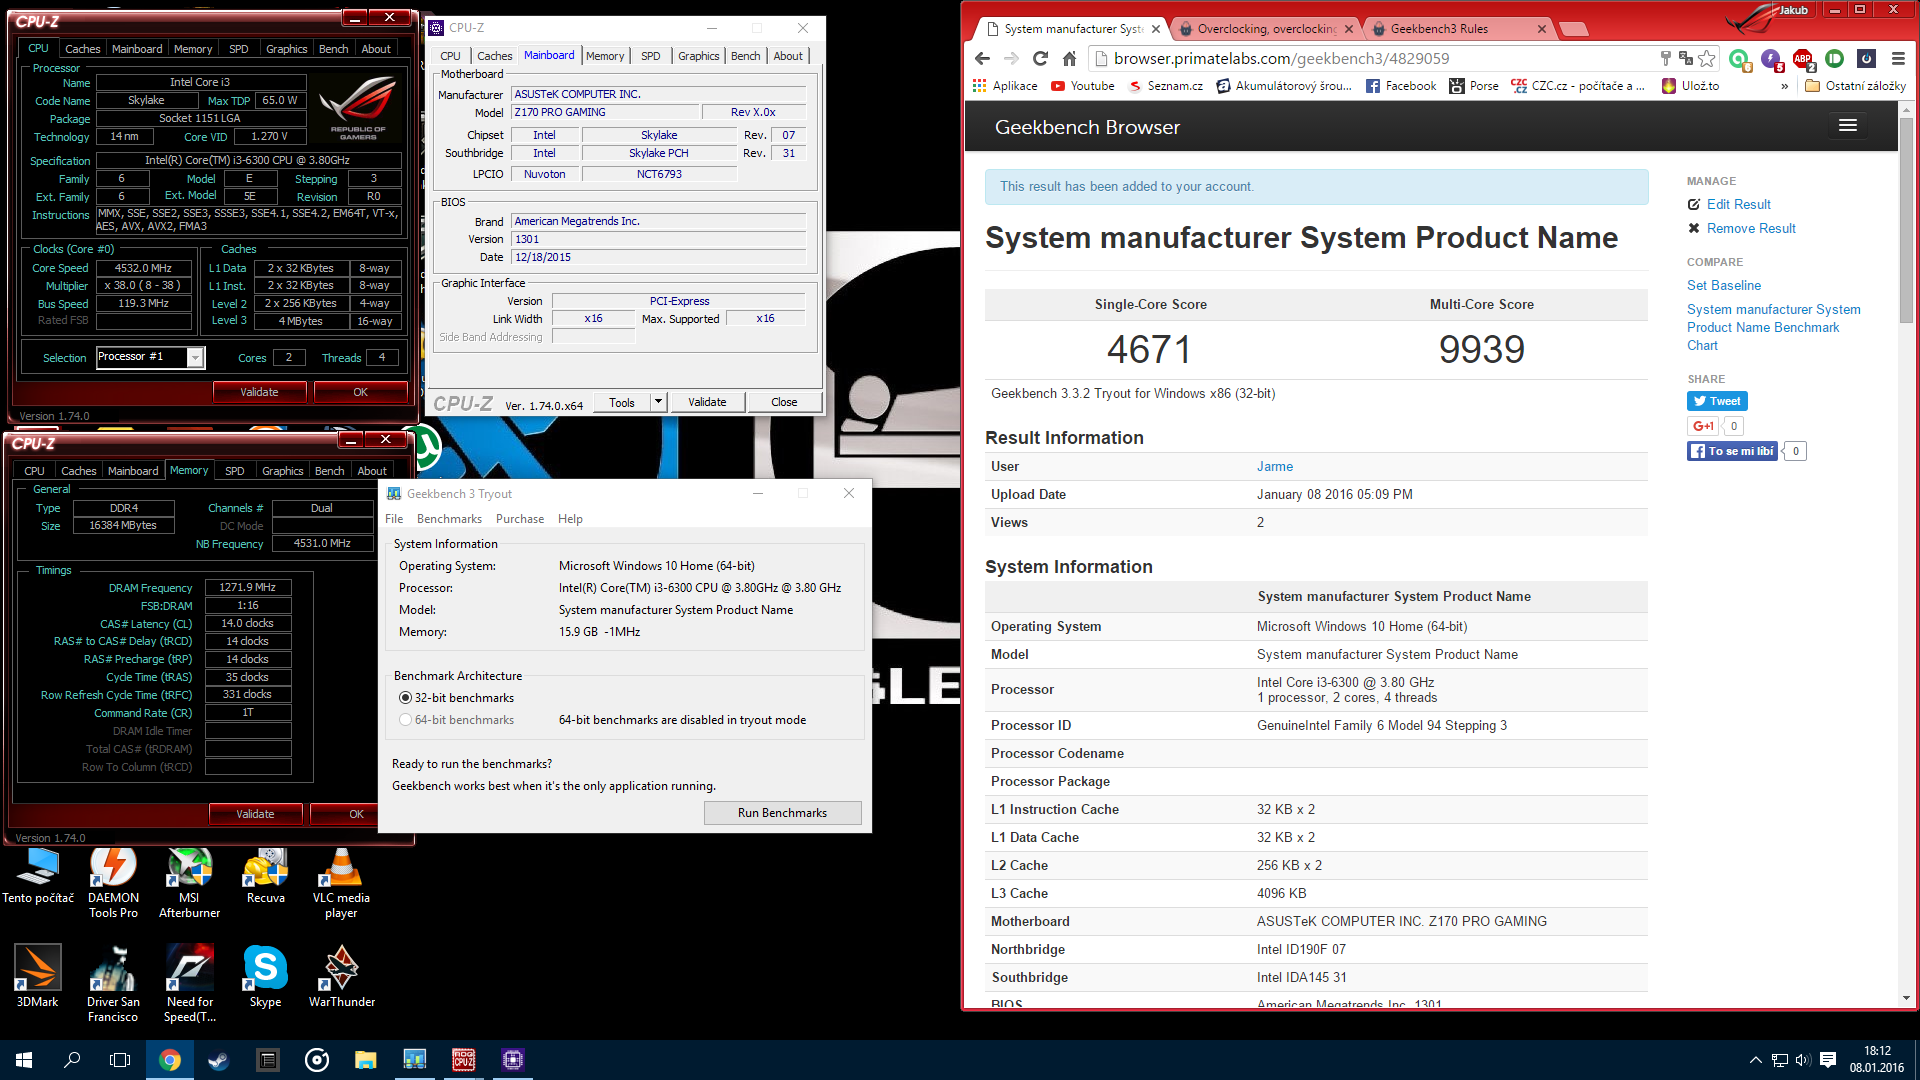1920x1080 pixels.
Task: Launch Driver San Francisco shortcut
Action: (x=113, y=984)
